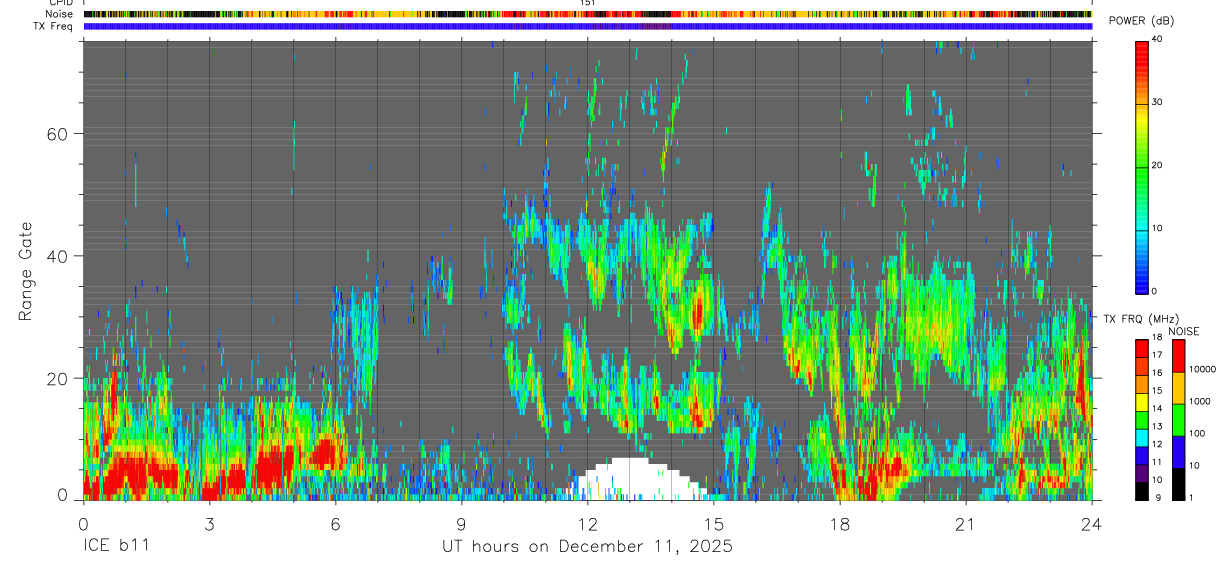Screen dimensions: 1228x567
Task: Click the 60 range gate tick label
Action: [58, 133]
